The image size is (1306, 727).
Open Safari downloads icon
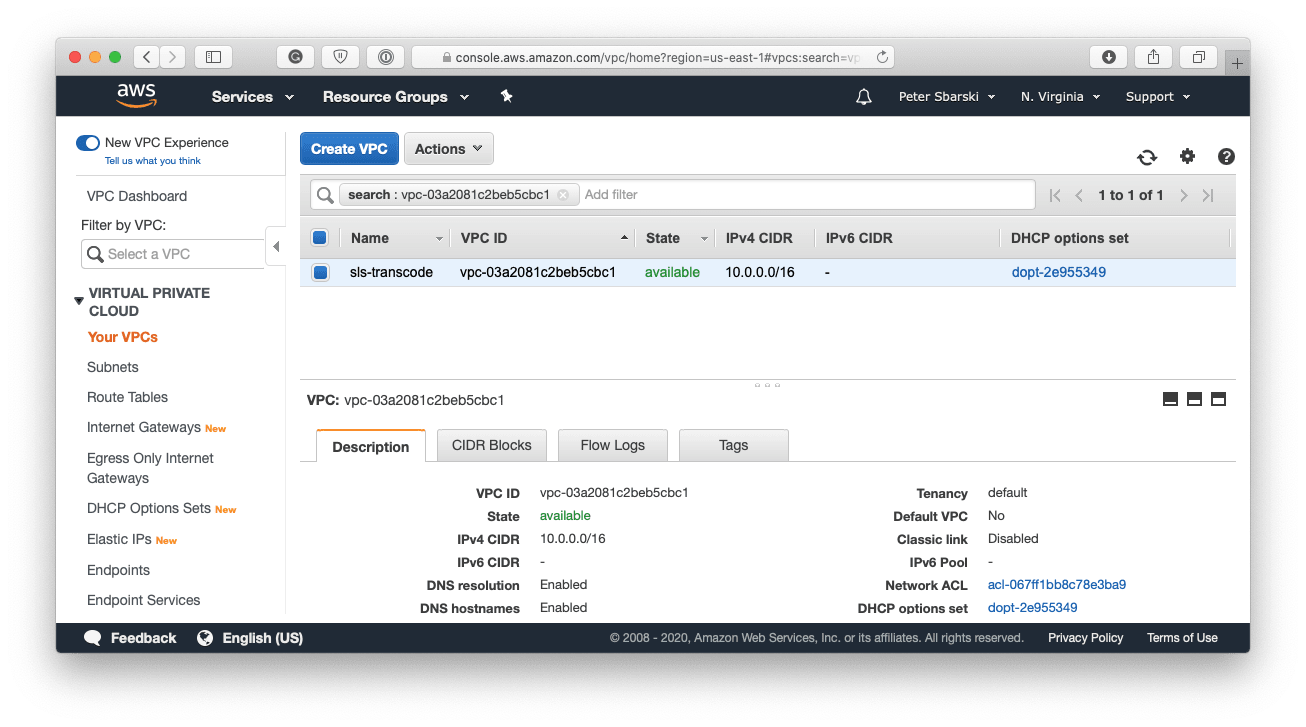1108,57
